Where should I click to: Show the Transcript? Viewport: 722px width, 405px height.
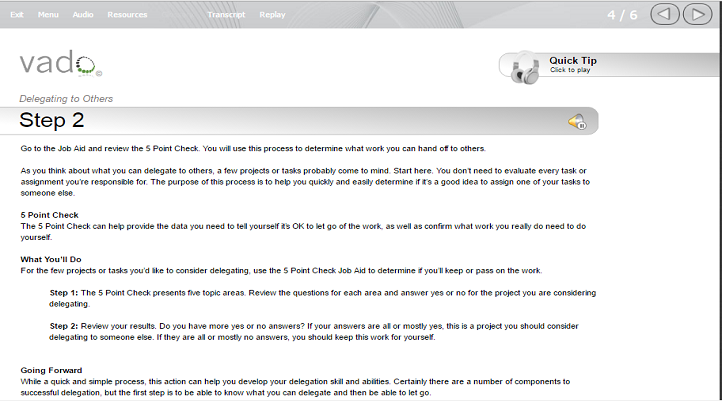[226, 15]
